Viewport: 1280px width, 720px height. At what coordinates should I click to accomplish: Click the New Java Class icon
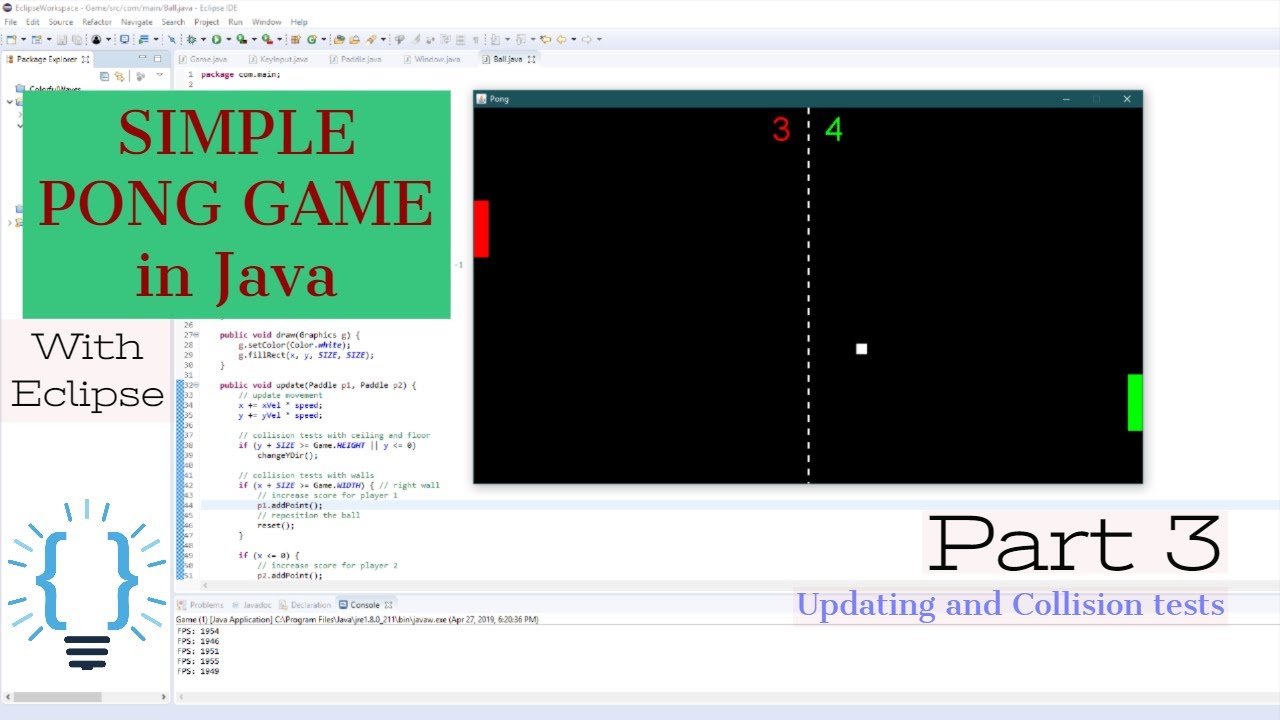[311, 39]
